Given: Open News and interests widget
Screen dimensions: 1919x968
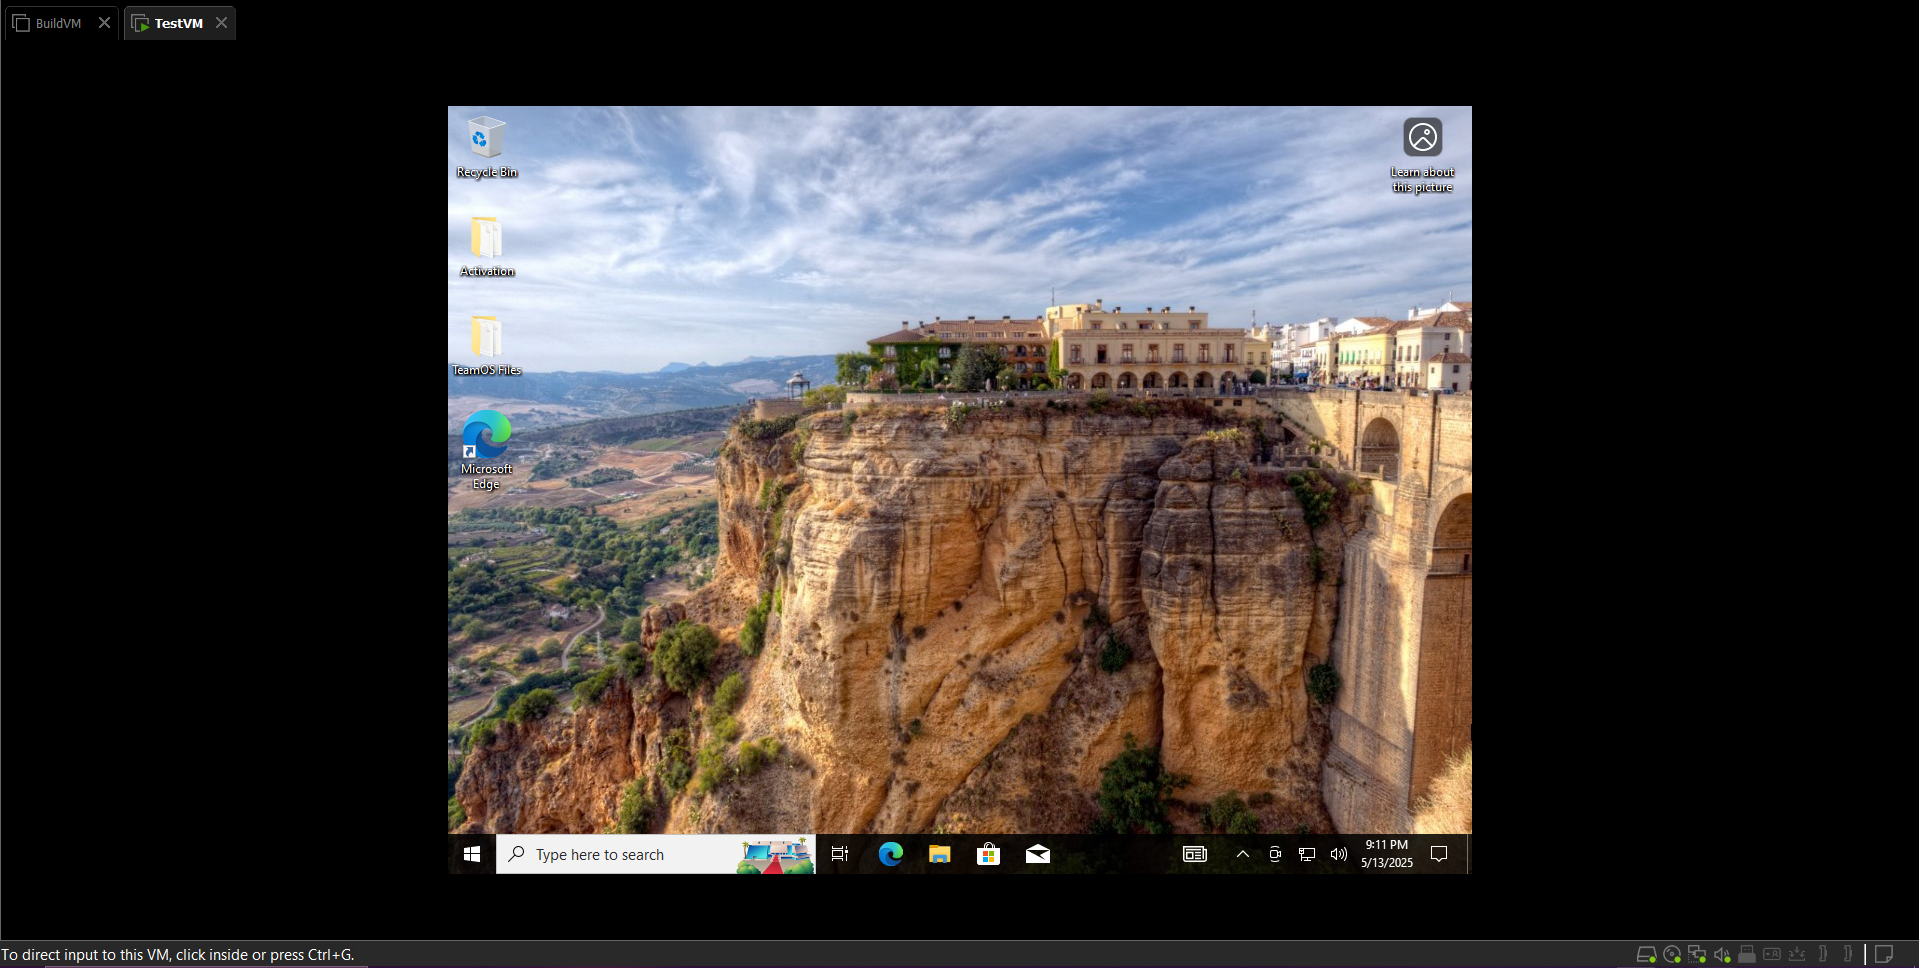Looking at the screenshot, I should (1195, 854).
